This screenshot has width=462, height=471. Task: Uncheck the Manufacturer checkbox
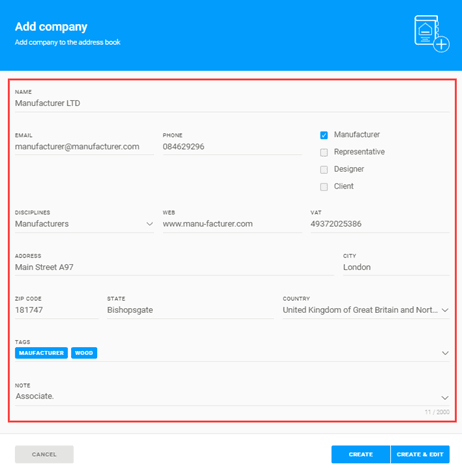pyautogui.click(x=324, y=135)
